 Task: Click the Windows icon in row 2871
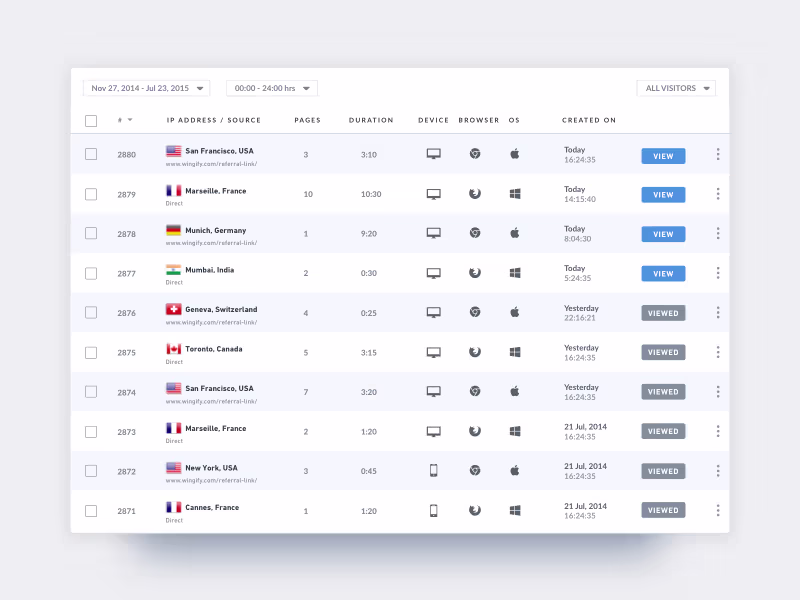515,510
